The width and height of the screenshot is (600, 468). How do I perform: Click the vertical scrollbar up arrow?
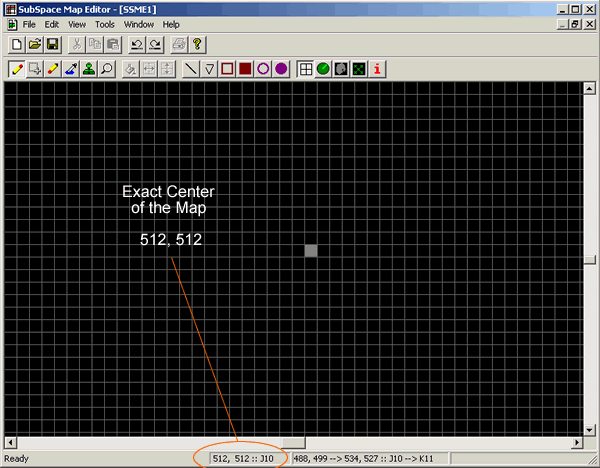[x=589, y=88]
